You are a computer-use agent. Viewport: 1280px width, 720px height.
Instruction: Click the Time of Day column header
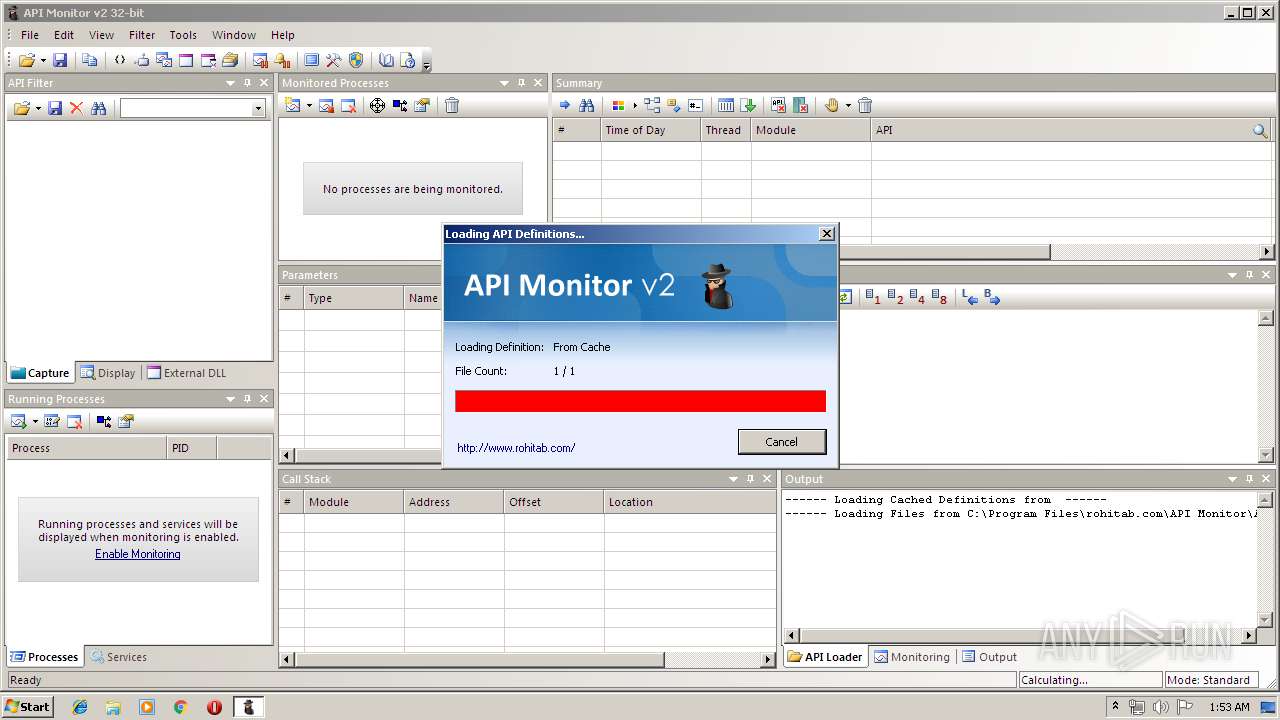[650, 130]
